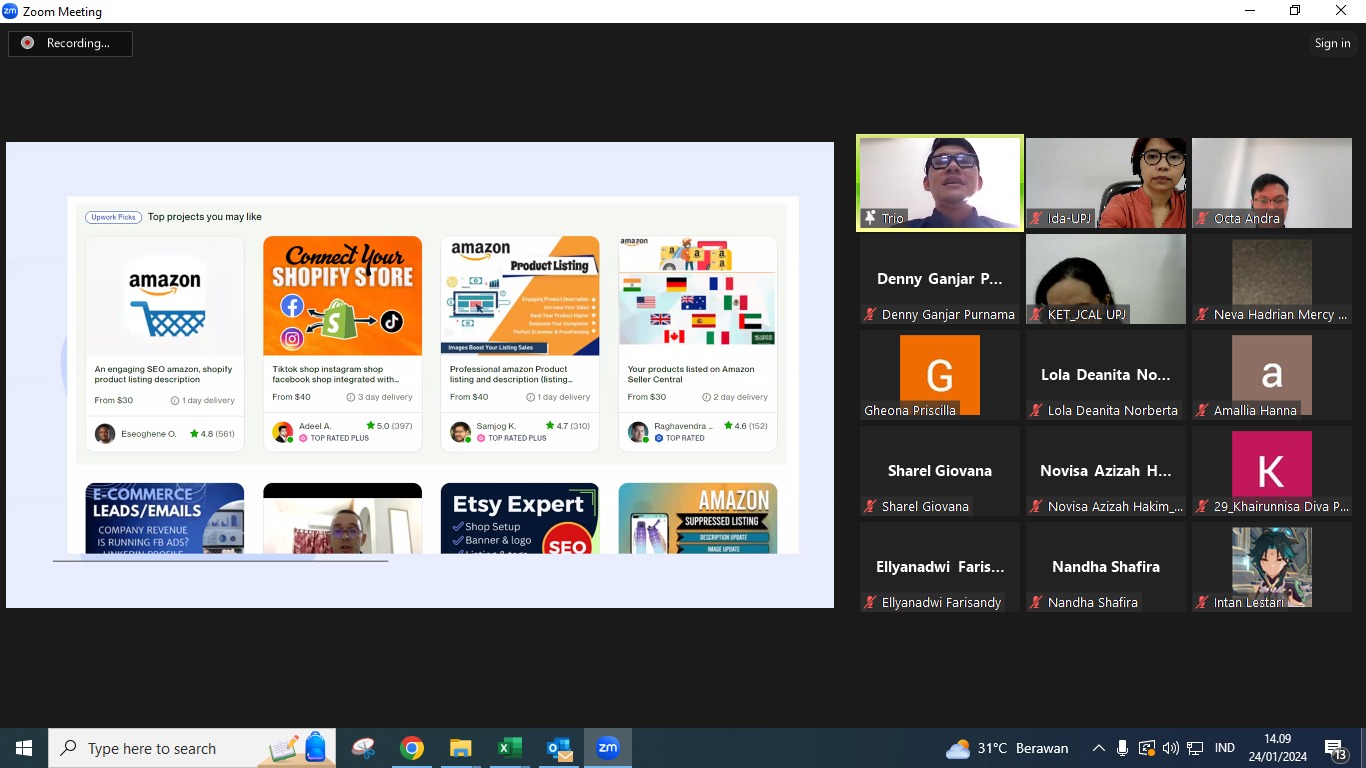Open the Connect Your Shopify Store card image
This screenshot has height=768, width=1366.
342,296
